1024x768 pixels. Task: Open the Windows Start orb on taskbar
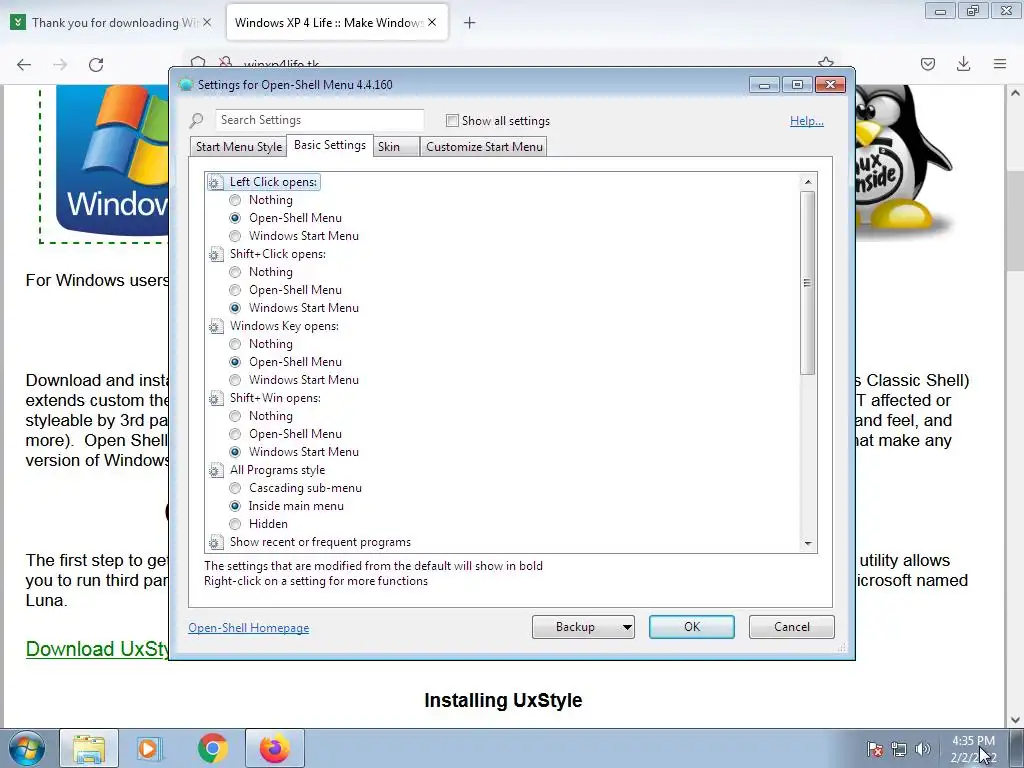(27, 748)
